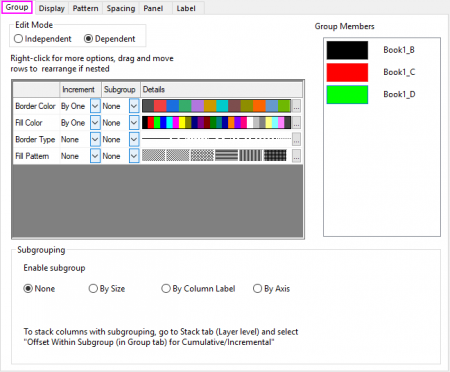Screen dimensions: 450x372
Task: Click the Book1_C member label
Action: click(399, 72)
